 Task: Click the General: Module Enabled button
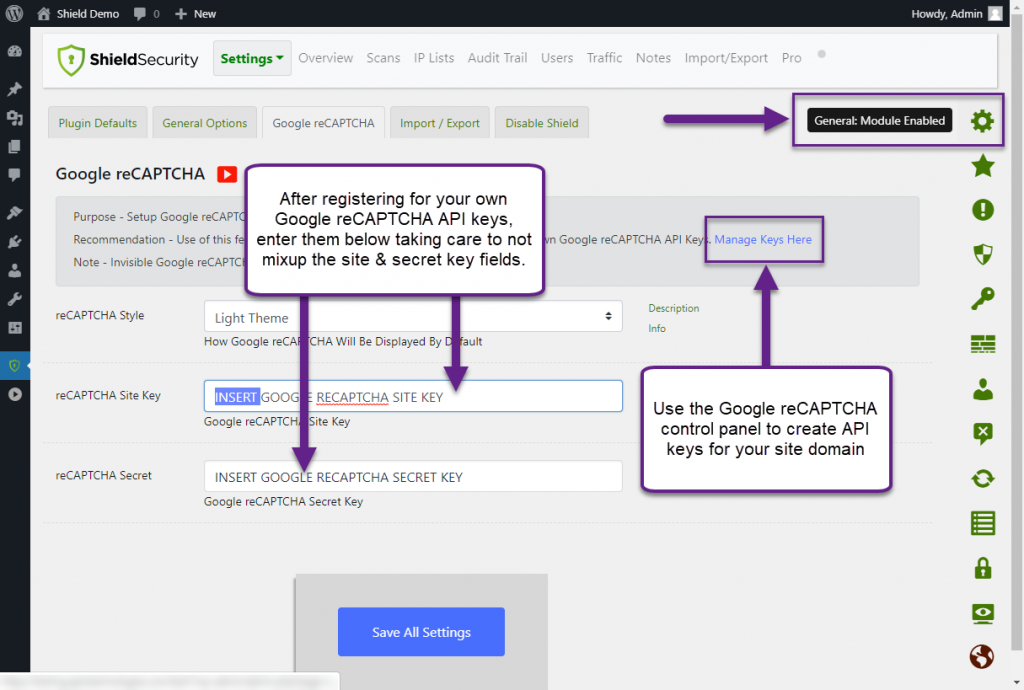(x=879, y=121)
